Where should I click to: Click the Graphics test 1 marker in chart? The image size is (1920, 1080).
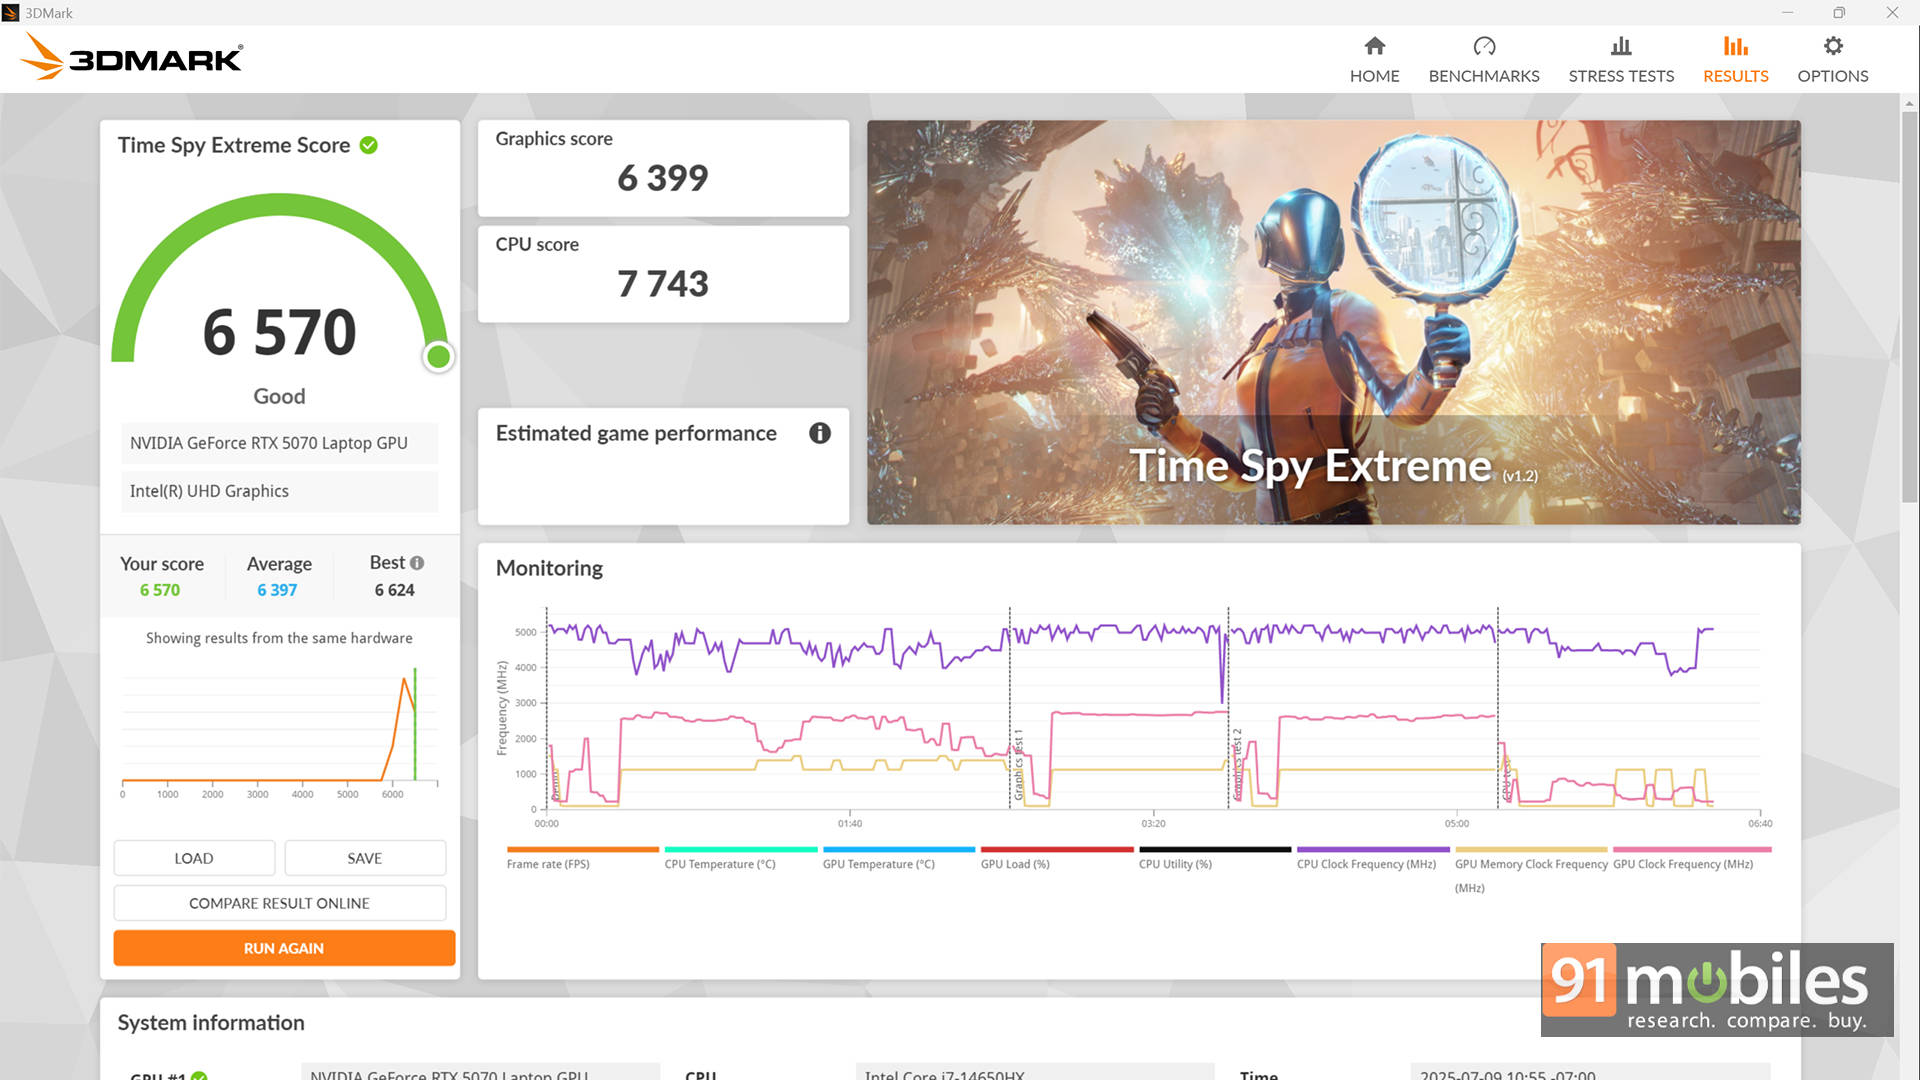1018,765
